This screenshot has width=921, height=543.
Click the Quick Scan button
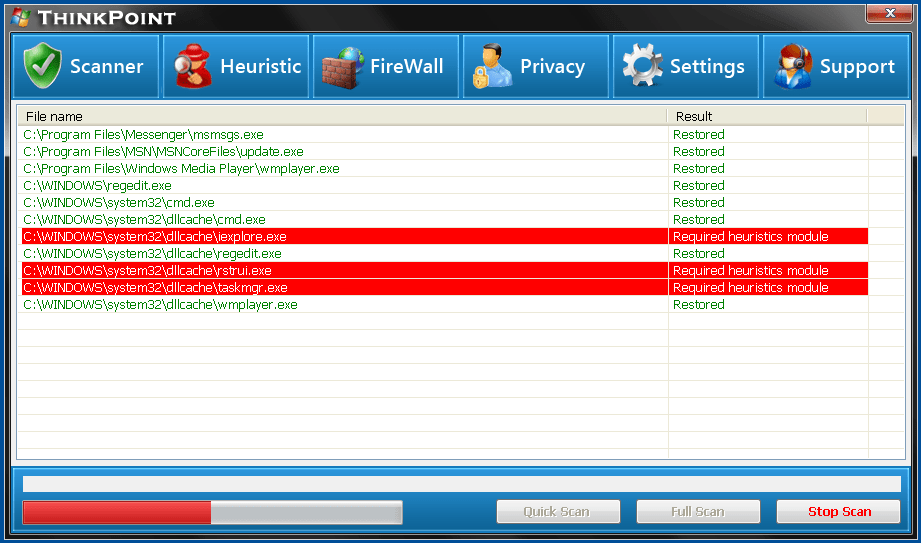(558, 512)
